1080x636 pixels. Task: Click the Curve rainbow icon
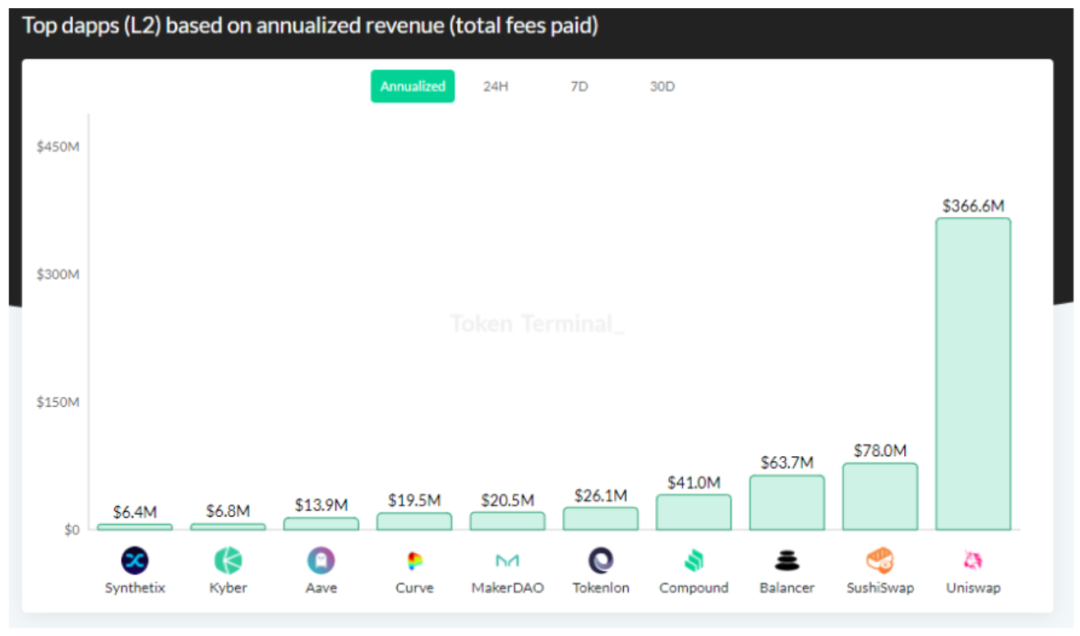pos(414,560)
